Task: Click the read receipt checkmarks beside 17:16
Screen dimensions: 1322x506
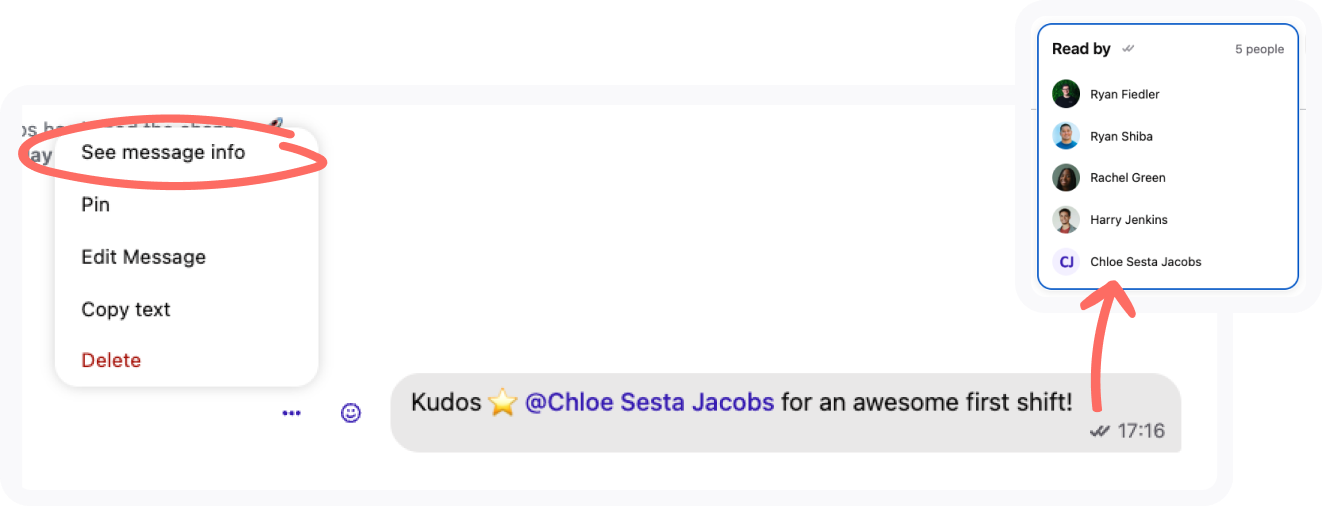Action: pos(1099,431)
